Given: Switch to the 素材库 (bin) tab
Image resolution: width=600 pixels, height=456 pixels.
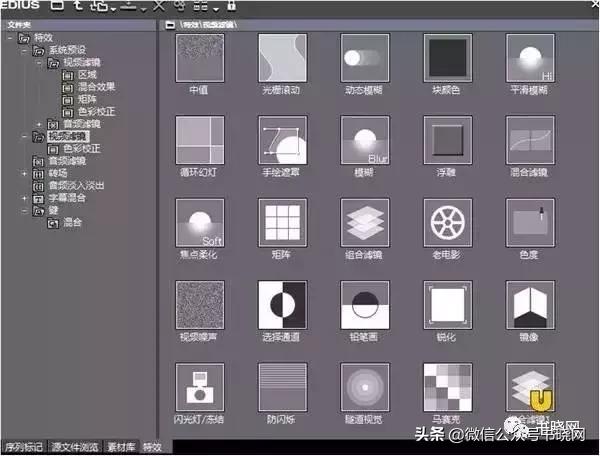Looking at the screenshot, I should click(120, 447).
